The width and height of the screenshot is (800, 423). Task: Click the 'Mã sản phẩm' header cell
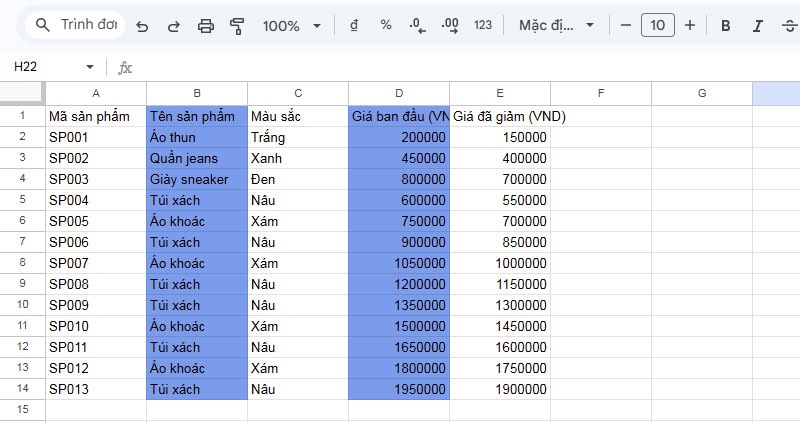tap(96, 116)
